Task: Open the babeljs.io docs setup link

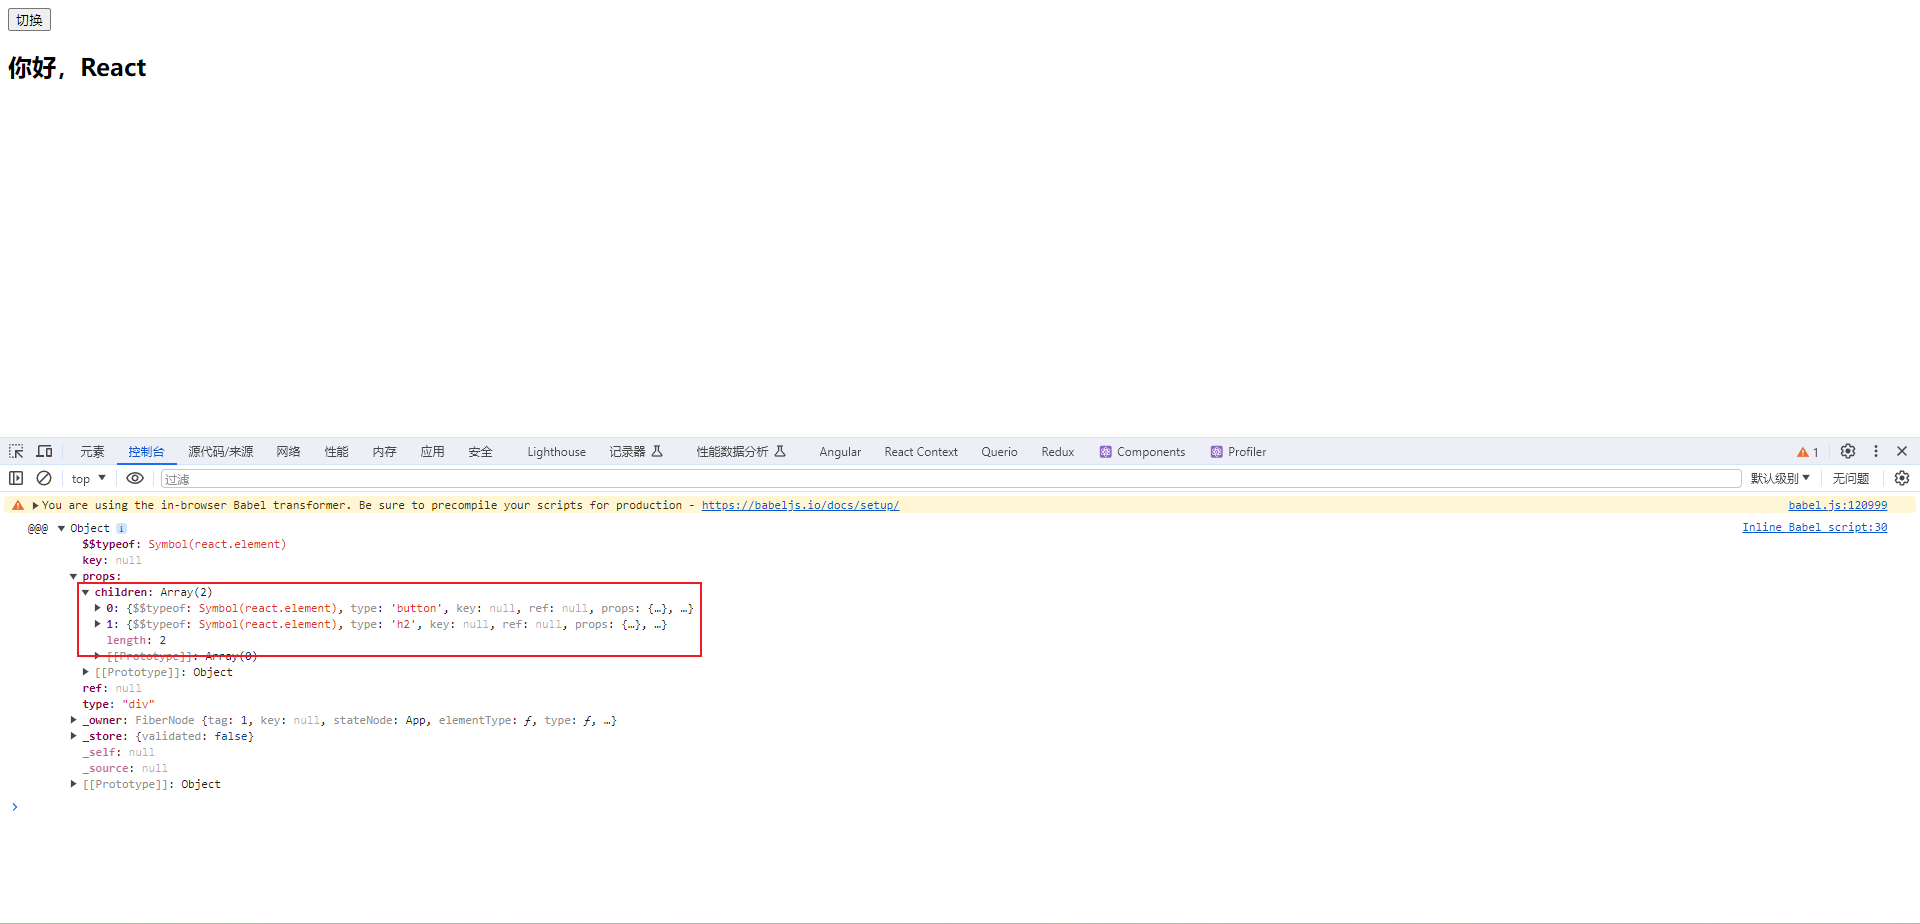Action: click(800, 506)
